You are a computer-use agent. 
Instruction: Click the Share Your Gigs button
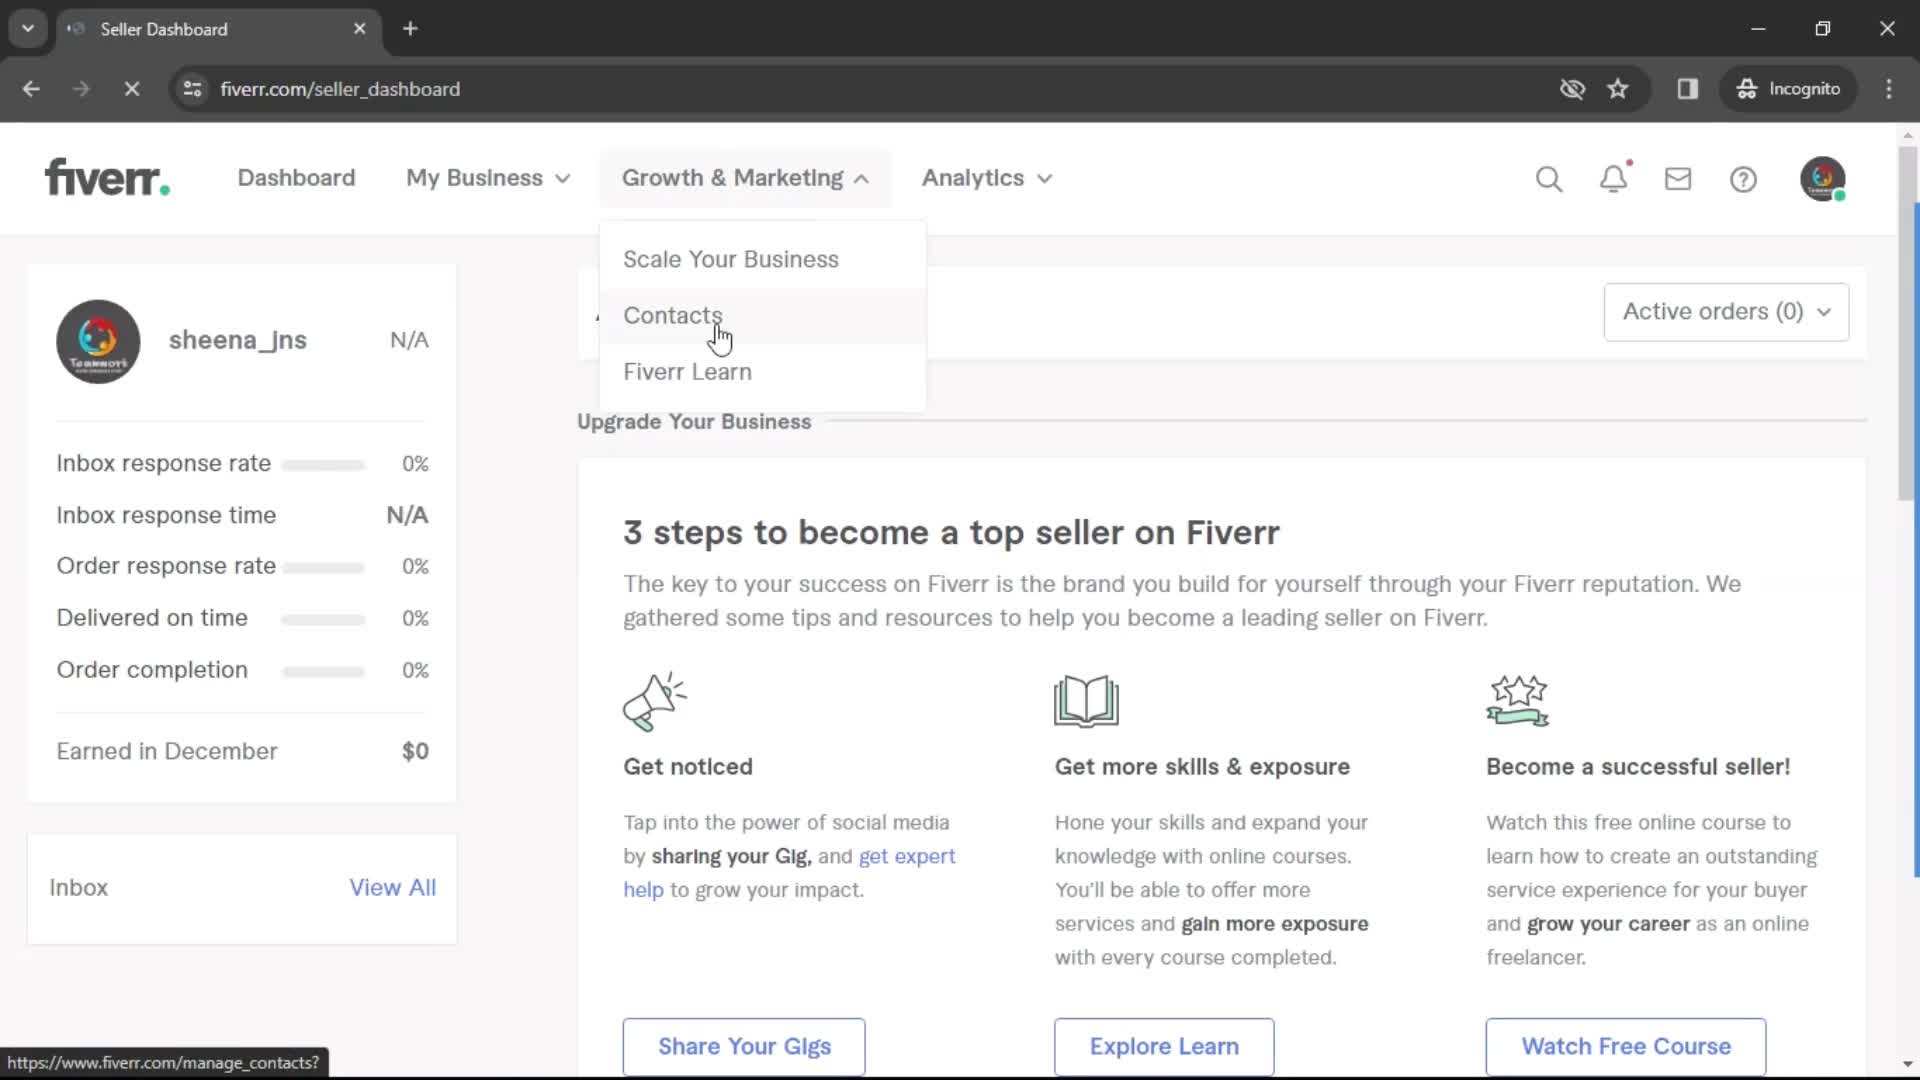pyautogui.click(x=745, y=1047)
